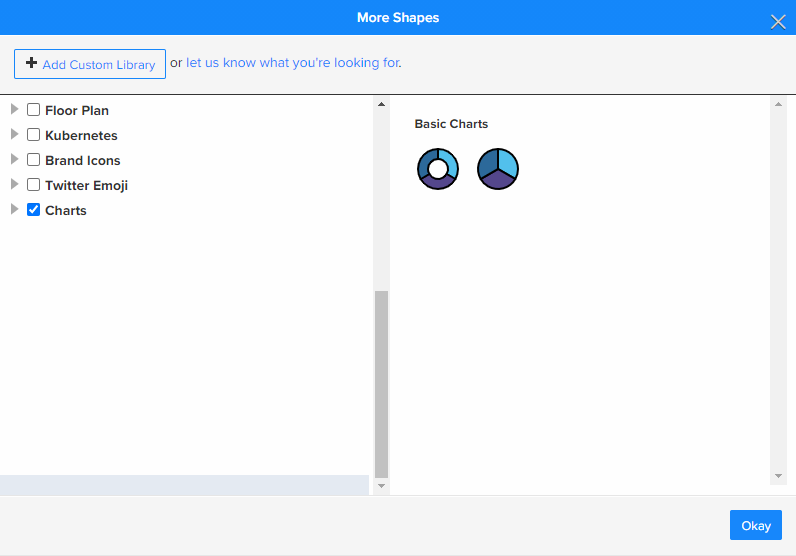Open 'let us know what you're looking for' link
The height and width of the screenshot is (556, 796).
click(293, 63)
